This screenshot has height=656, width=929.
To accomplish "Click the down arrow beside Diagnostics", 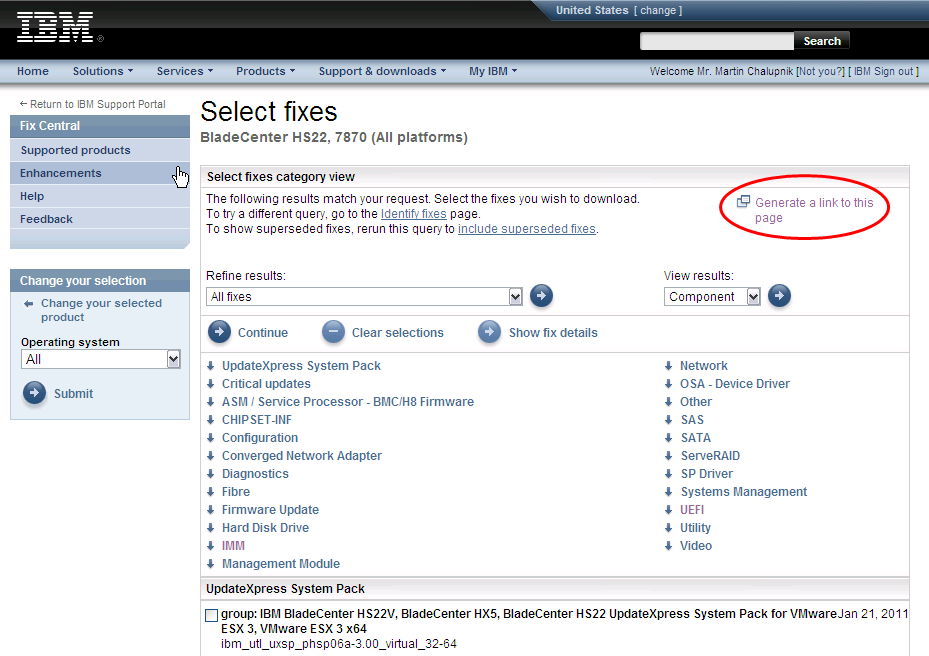I will 210,474.
